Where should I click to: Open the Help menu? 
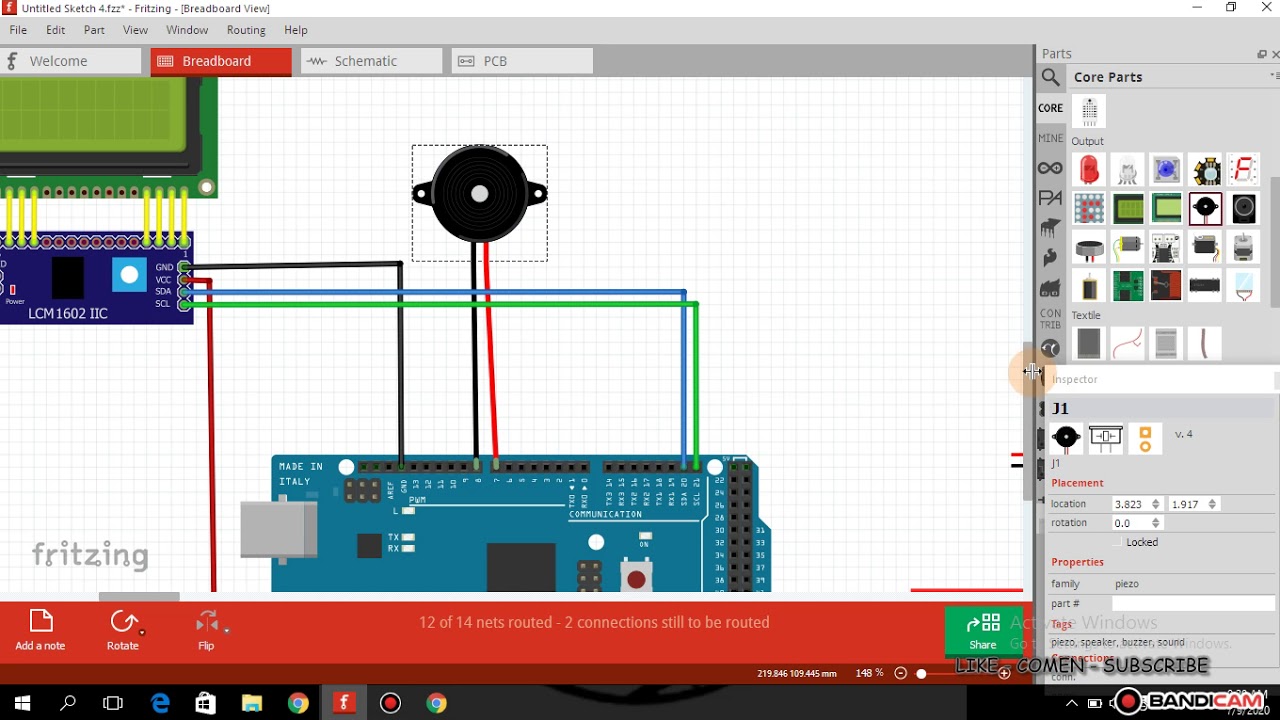pos(295,30)
